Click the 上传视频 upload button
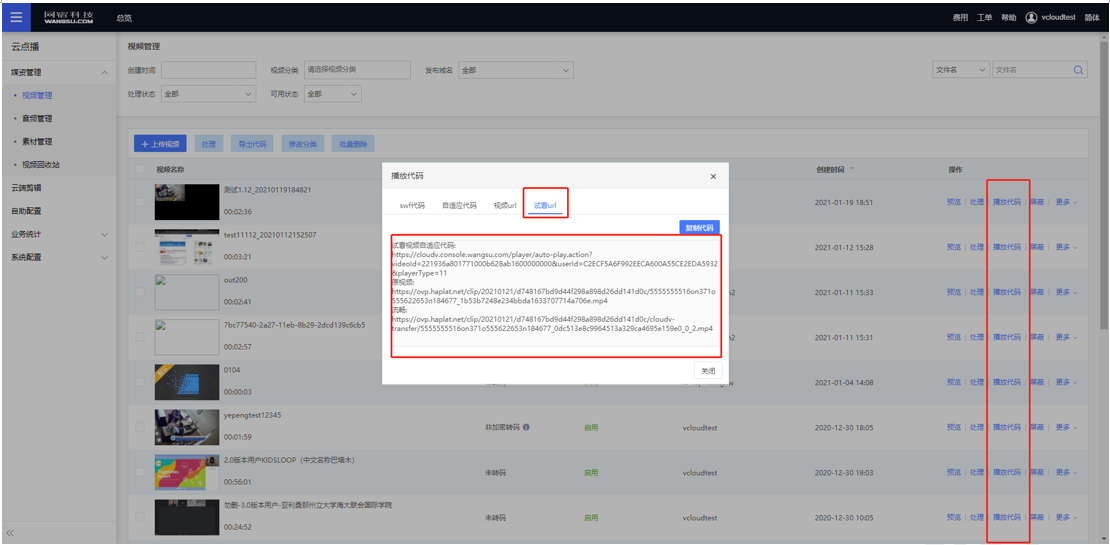This screenshot has width=1110, height=545. (x=160, y=144)
